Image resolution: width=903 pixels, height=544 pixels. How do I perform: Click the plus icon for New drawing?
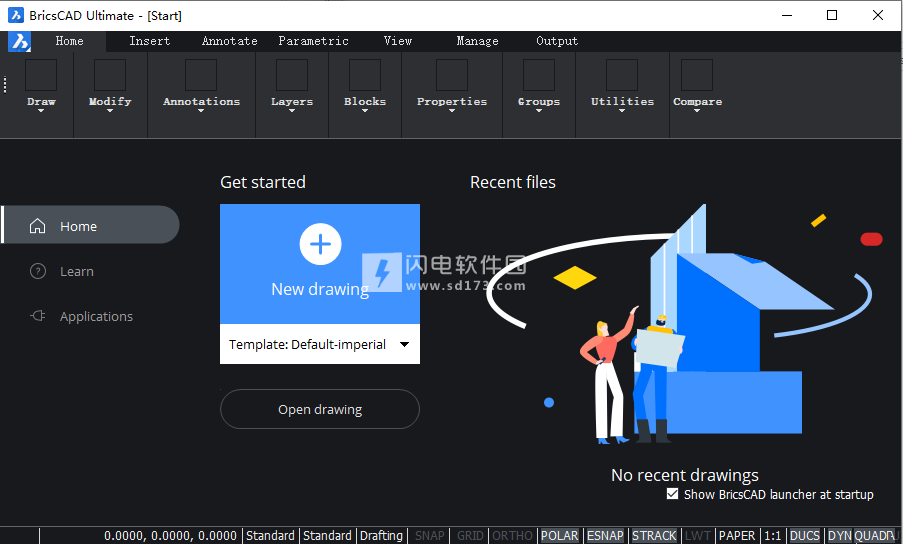pyautogui.click(x=320, y=244)
